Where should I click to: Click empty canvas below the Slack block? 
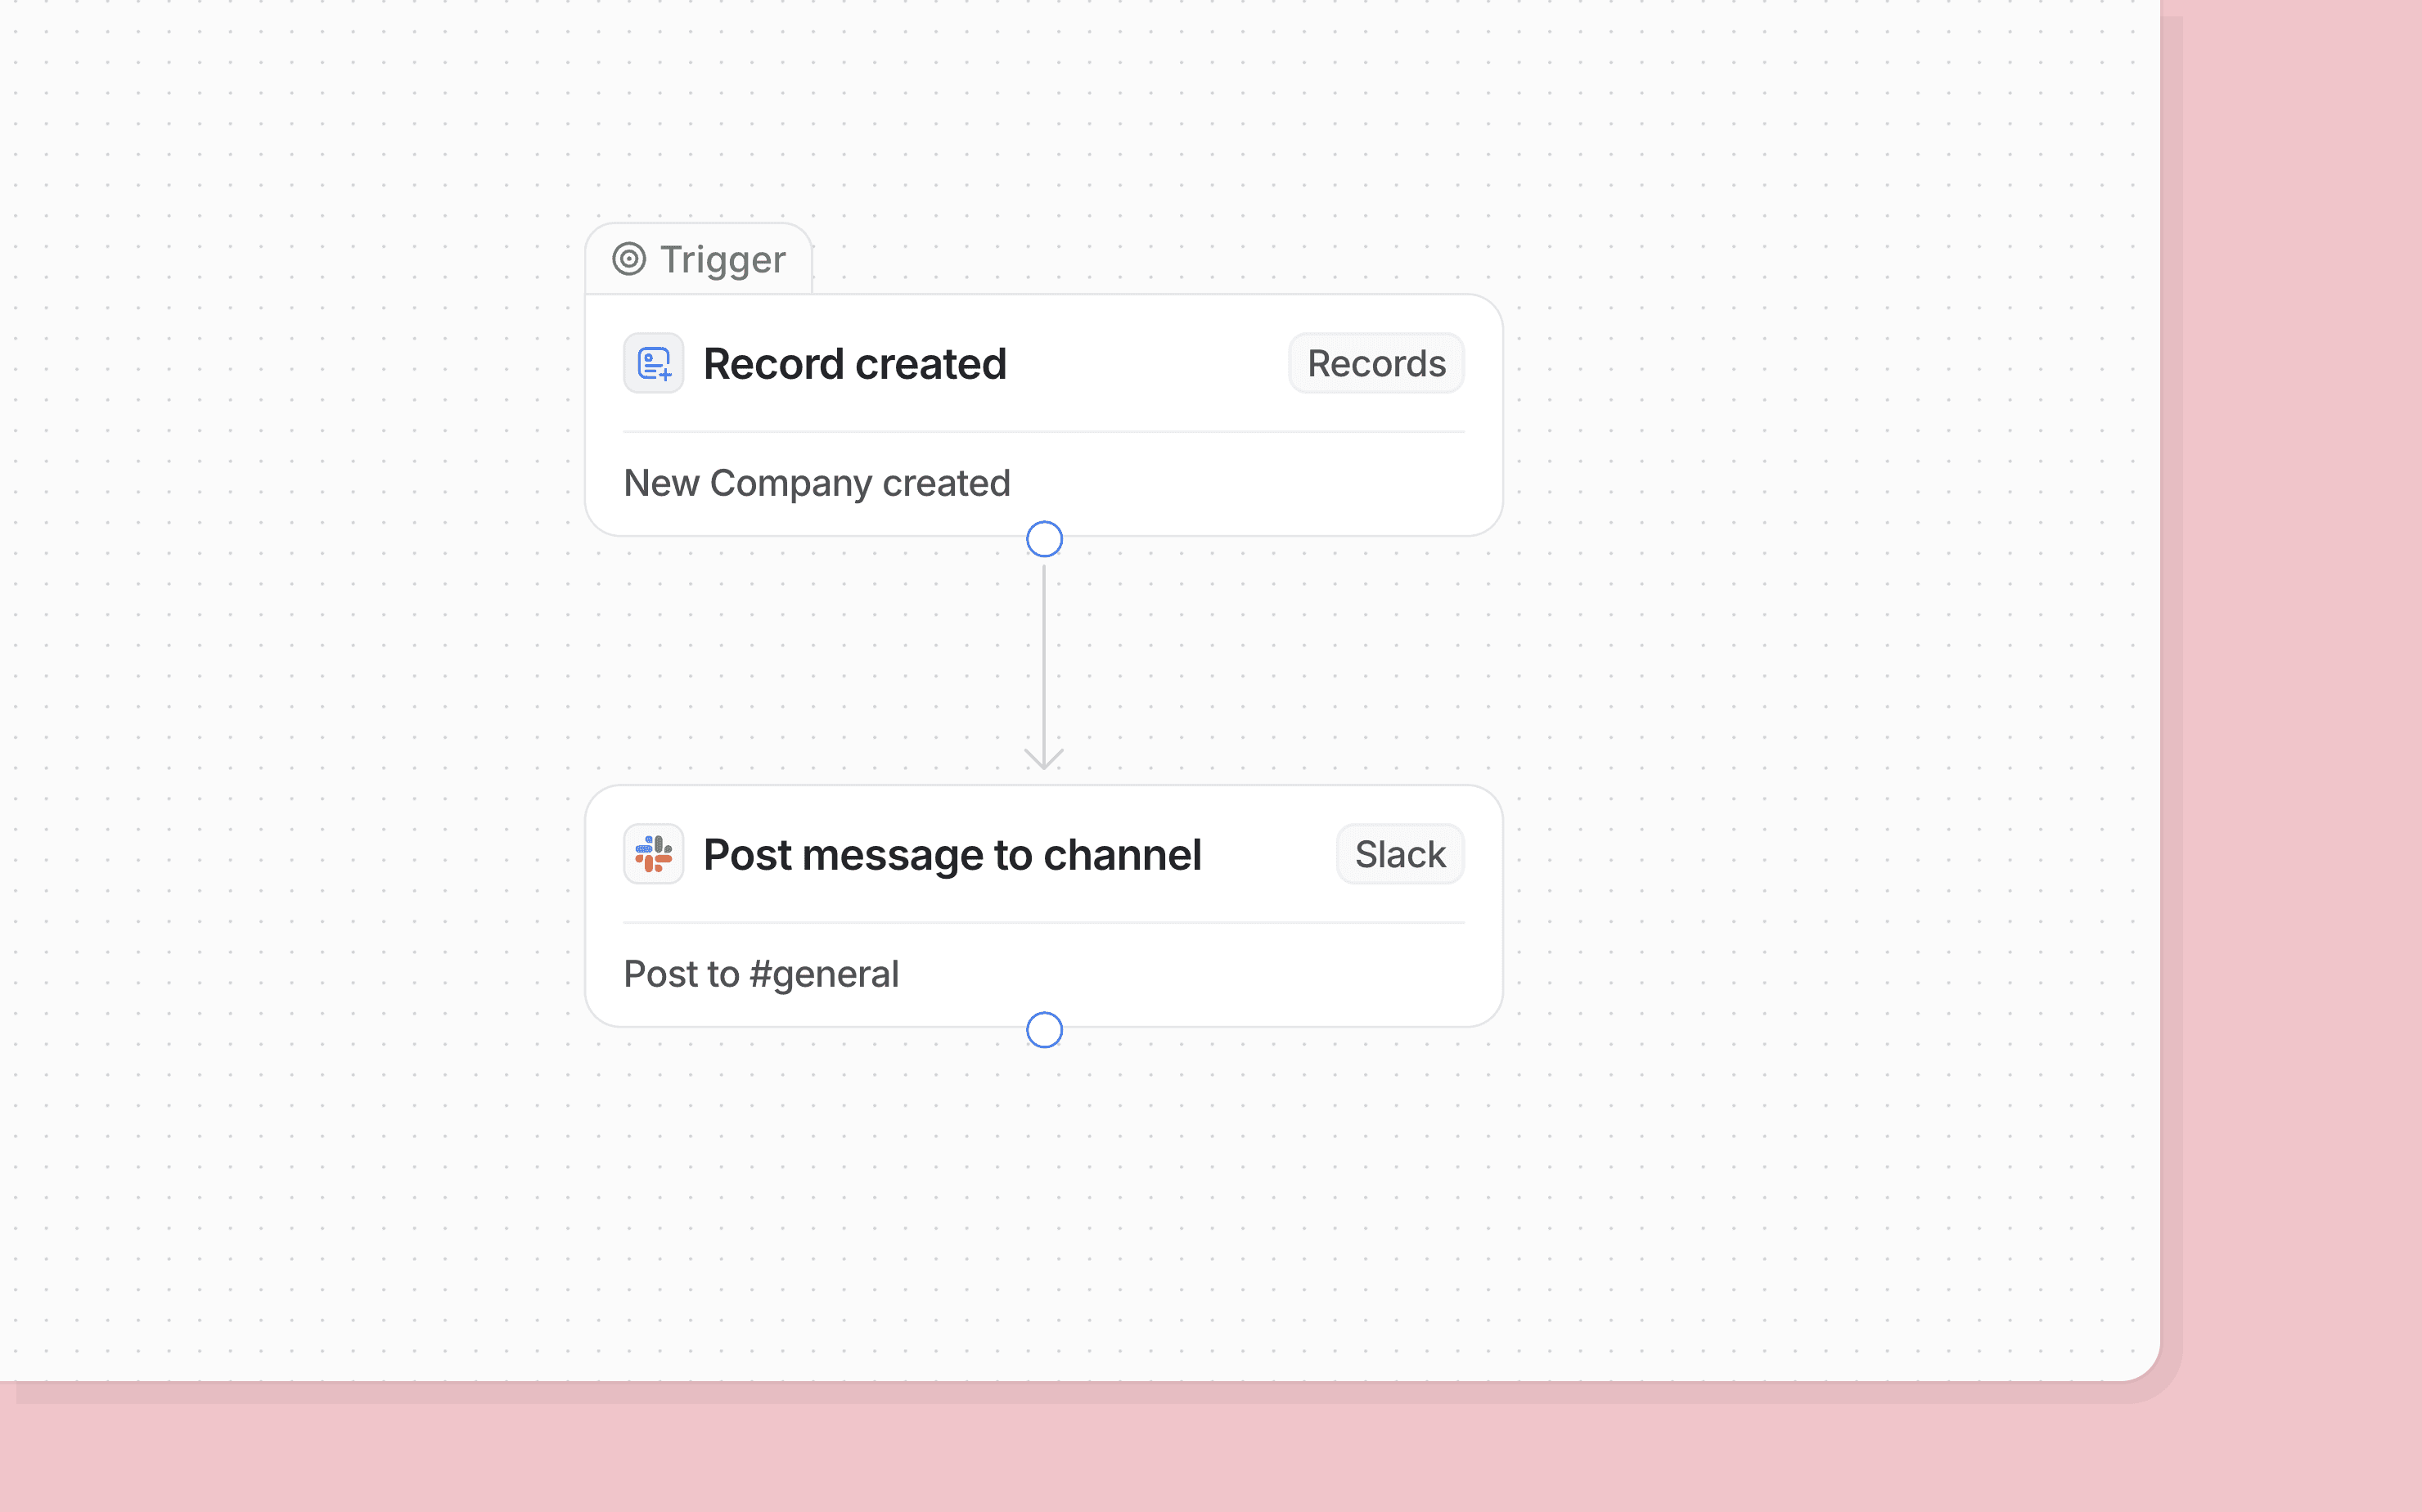(1044, 1200)
